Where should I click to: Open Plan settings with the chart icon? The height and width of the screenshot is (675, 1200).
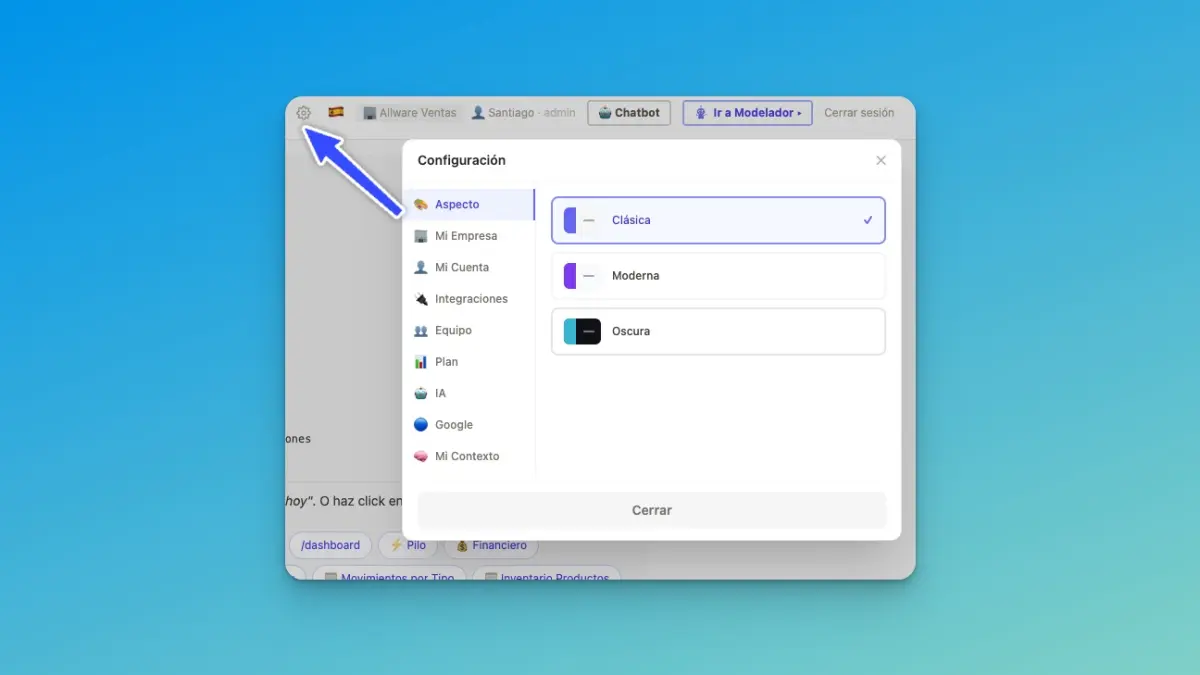coord(421,362)
